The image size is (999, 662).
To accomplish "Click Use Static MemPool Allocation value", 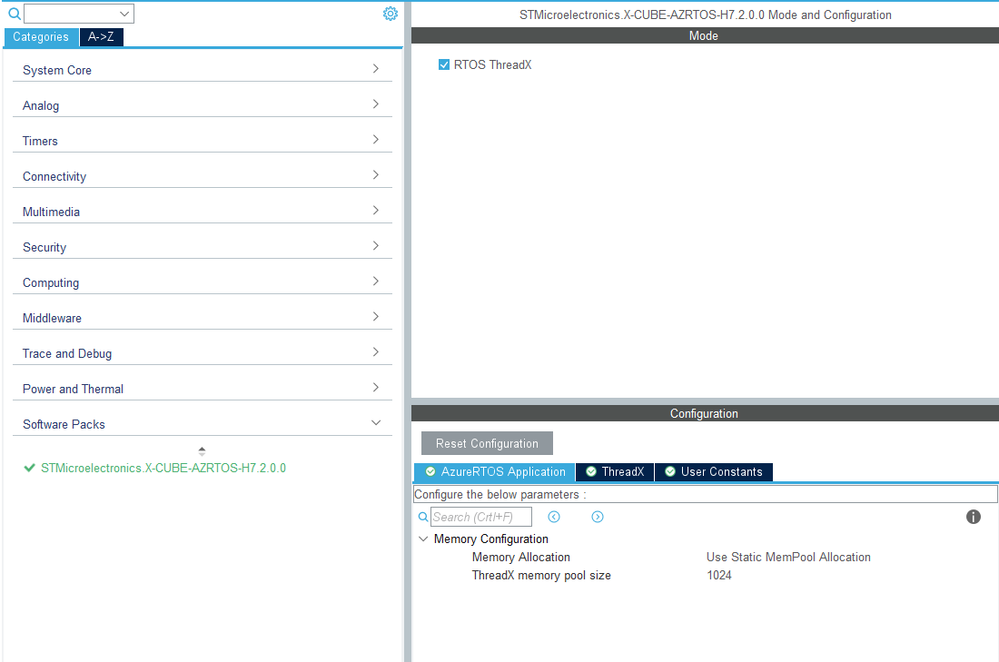I will 788,557.
